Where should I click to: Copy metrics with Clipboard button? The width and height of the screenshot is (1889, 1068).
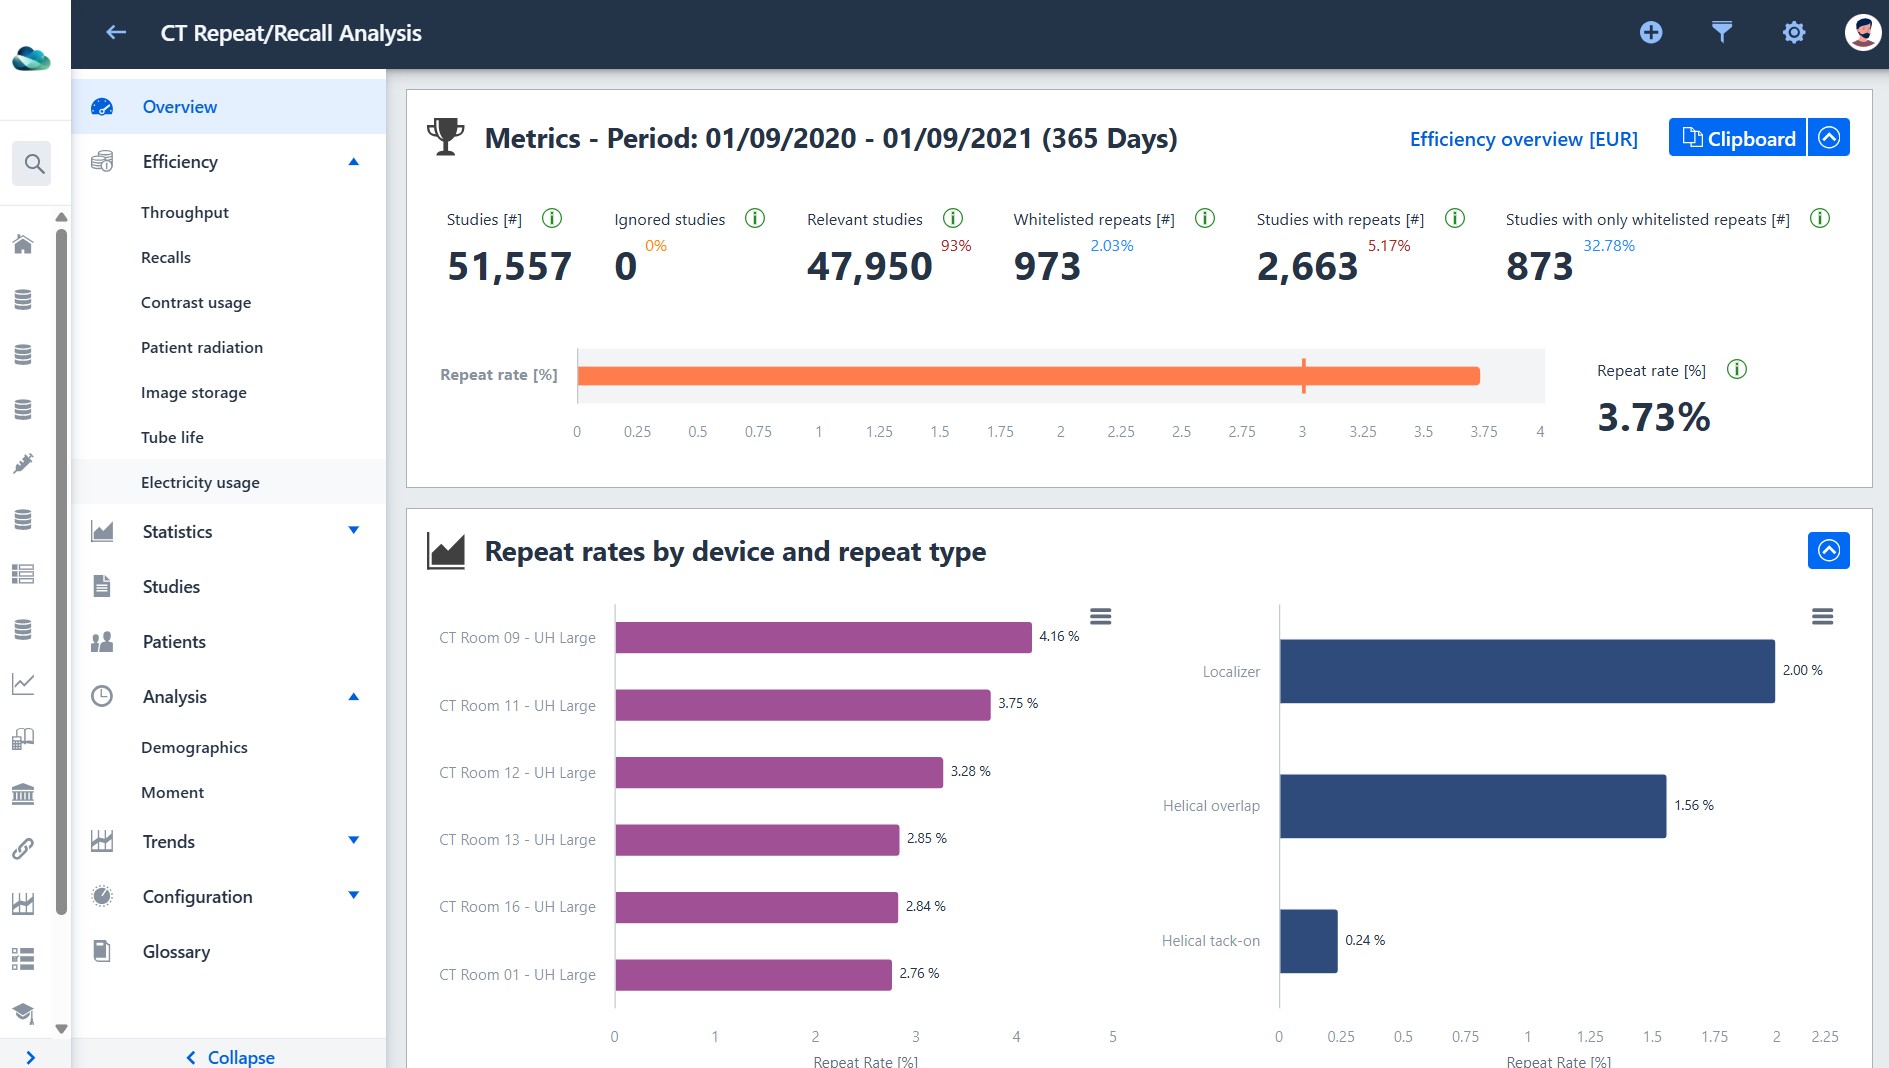[x=1737, y=138]
